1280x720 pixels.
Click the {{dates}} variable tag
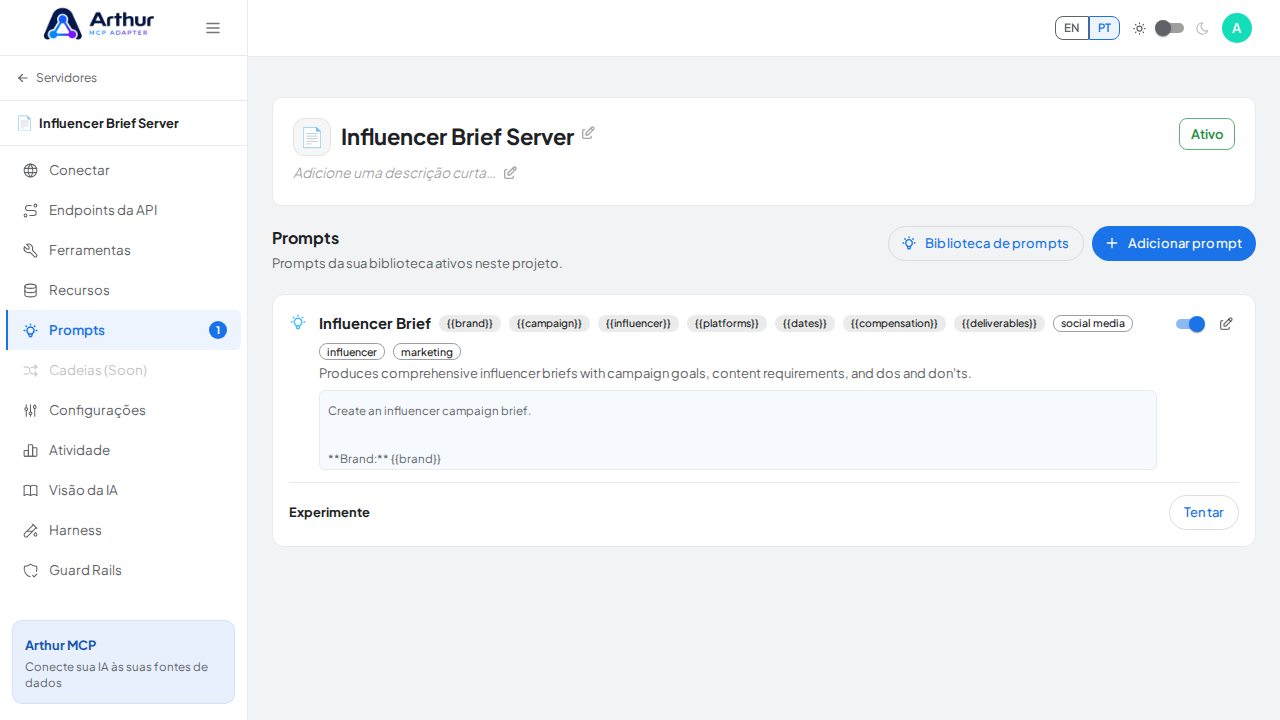[805, 324]
